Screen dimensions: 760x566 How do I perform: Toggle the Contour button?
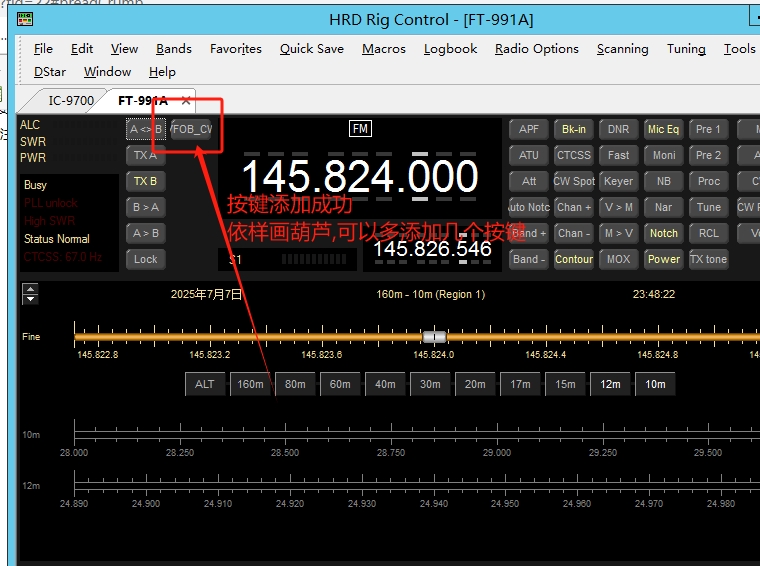tap(574, 259)
